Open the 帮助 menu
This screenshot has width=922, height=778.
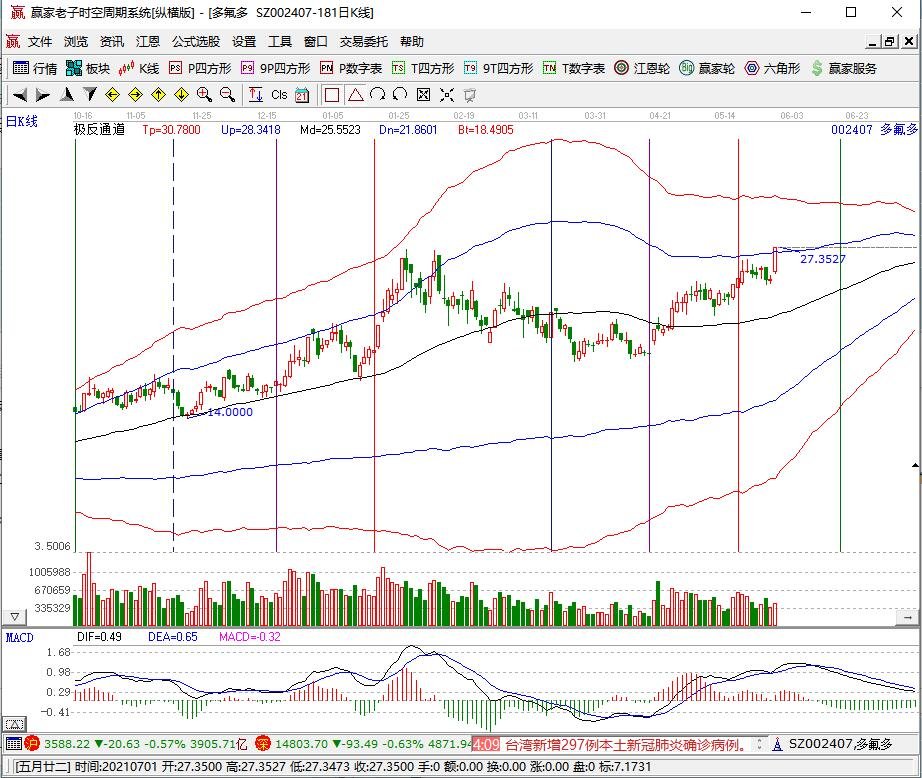[412, 42]
